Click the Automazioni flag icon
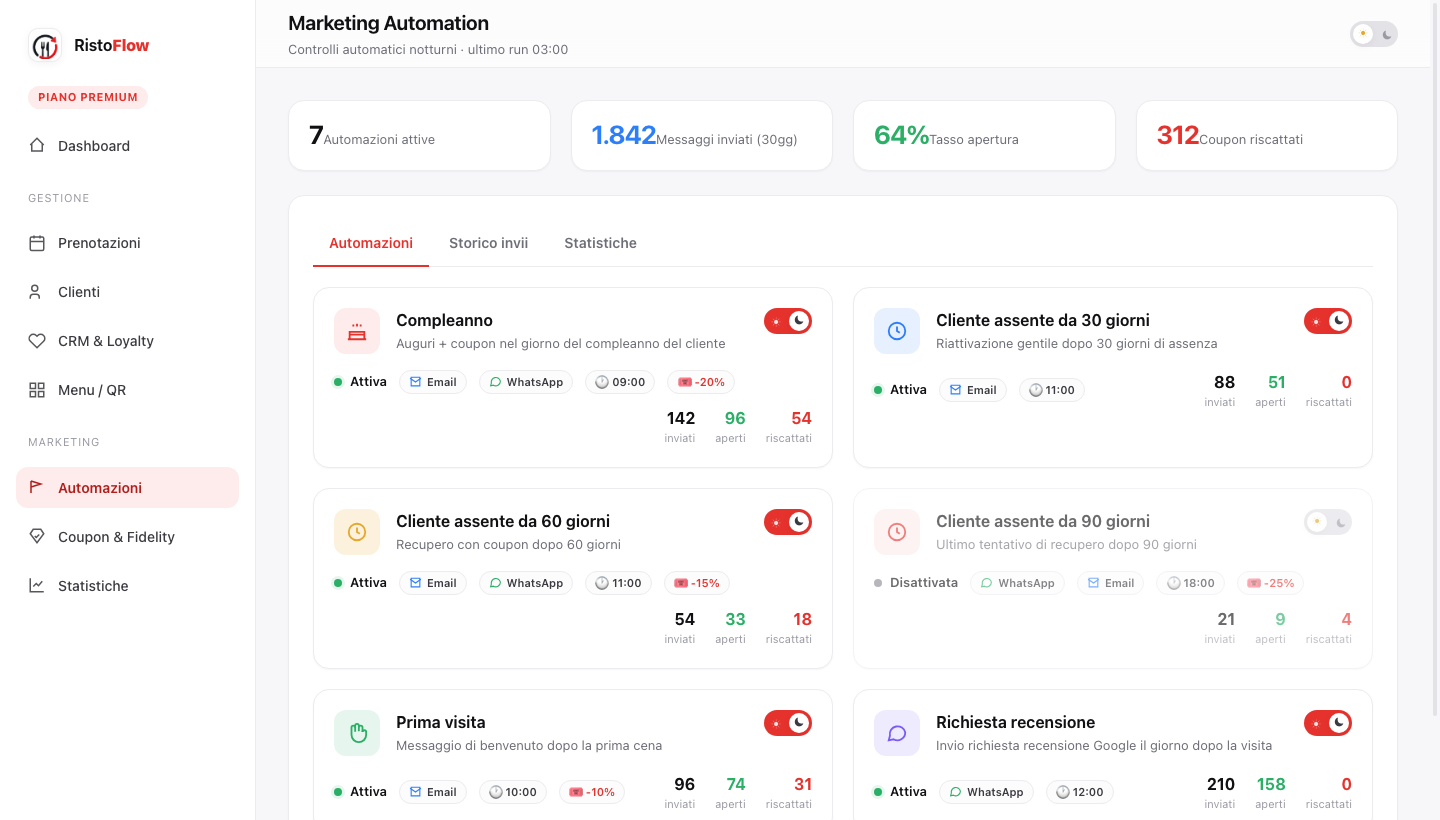 [37, 488]
